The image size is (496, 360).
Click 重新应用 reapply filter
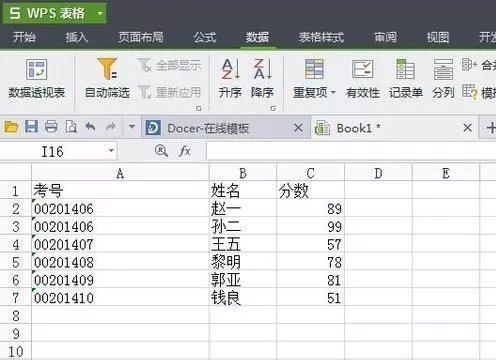(169, 92)
